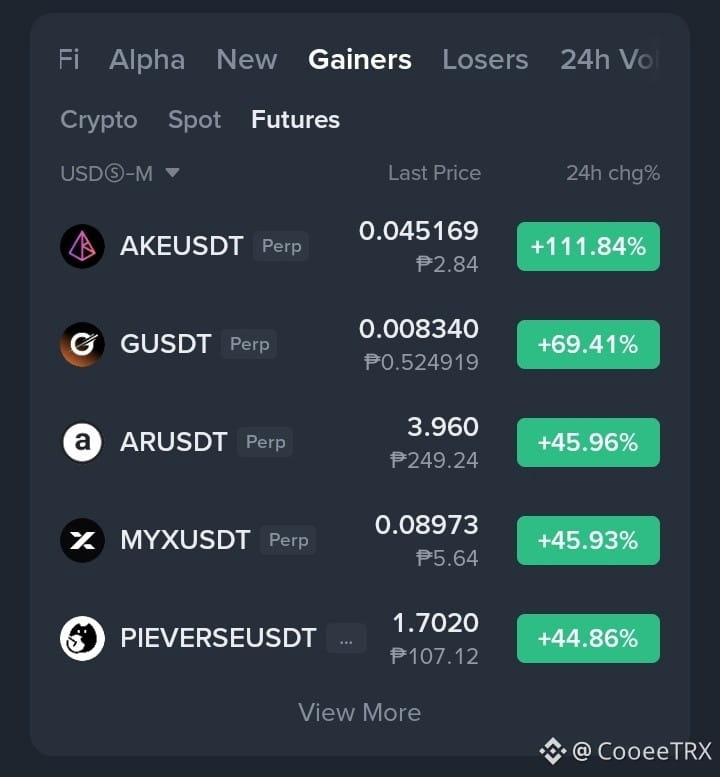Image resolution: width=720 pixels, height=777 pixels.
Task: Open the truncated tag next to PIEVERSEUSDT
Action: pyautogui.click(x=346, y=638)
